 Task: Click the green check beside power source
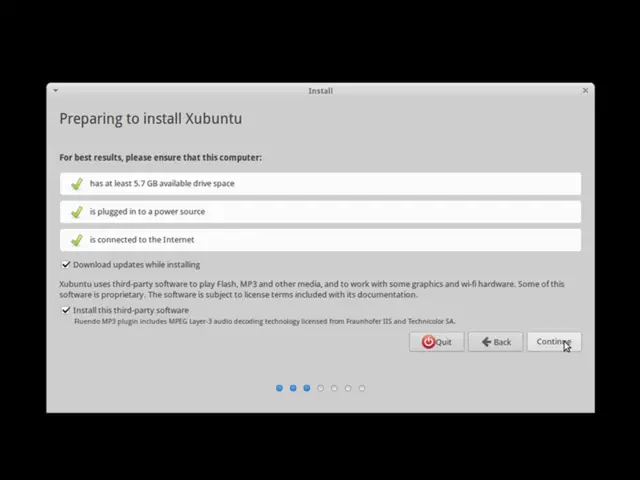click(77, 212)
